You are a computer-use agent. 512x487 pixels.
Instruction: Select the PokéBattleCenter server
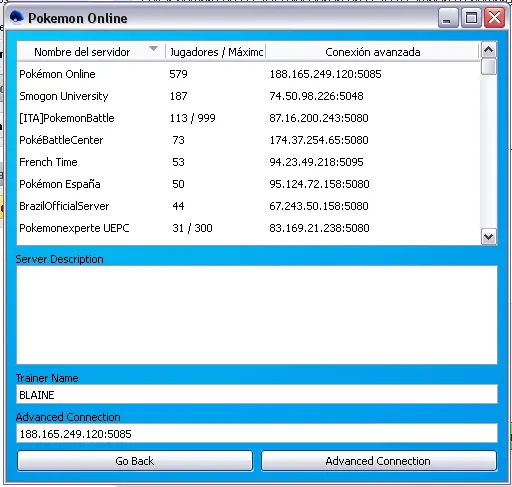(248, 140)
